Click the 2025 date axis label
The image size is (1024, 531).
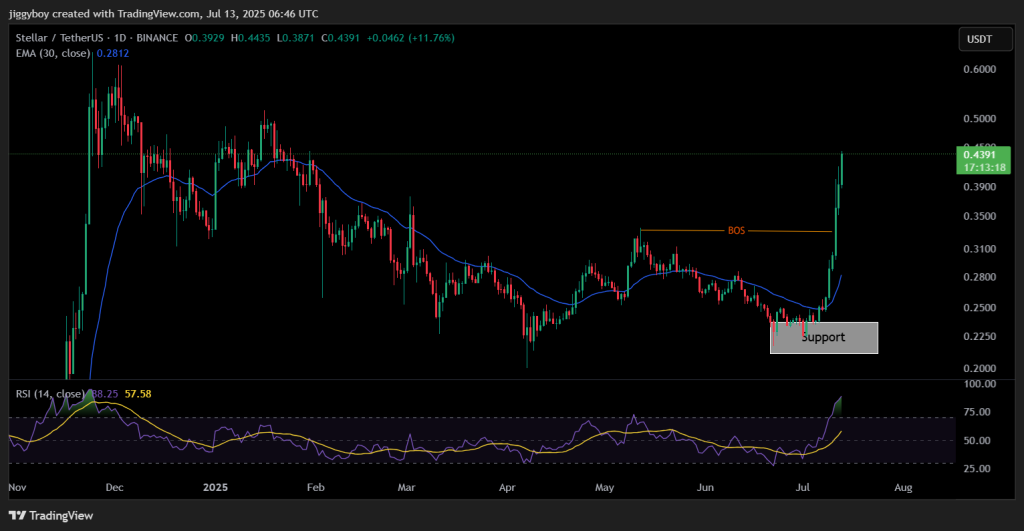pos(216,487)
